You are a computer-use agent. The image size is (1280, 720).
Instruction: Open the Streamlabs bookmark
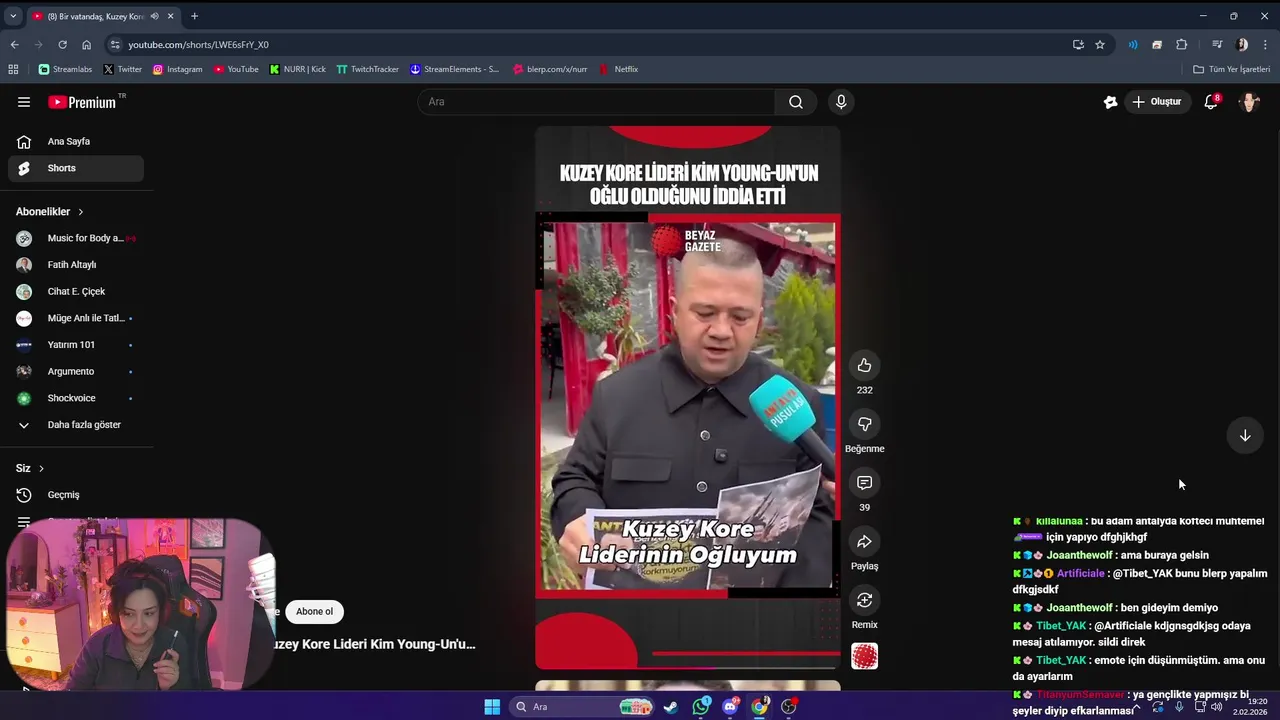(x=65, y=69)
